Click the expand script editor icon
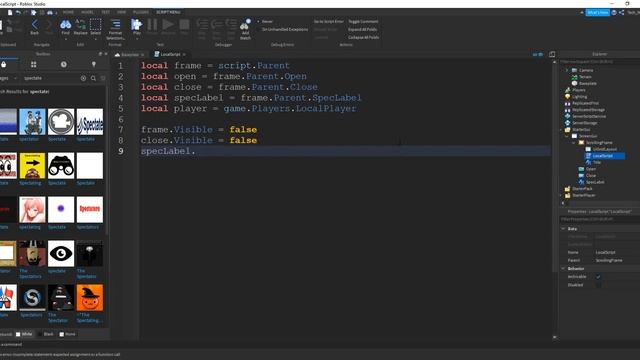Screen dimensions: 640x360 click(x=552, y=54)
